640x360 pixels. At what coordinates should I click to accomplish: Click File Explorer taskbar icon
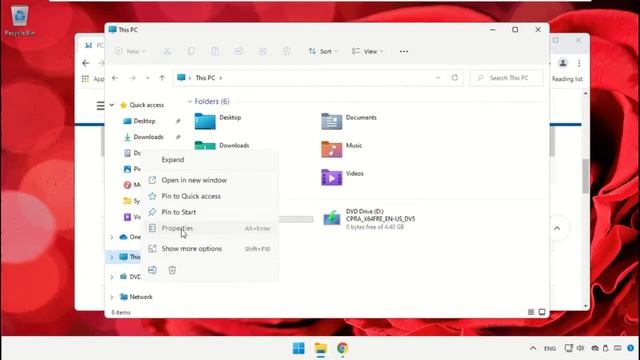[321, 348]
